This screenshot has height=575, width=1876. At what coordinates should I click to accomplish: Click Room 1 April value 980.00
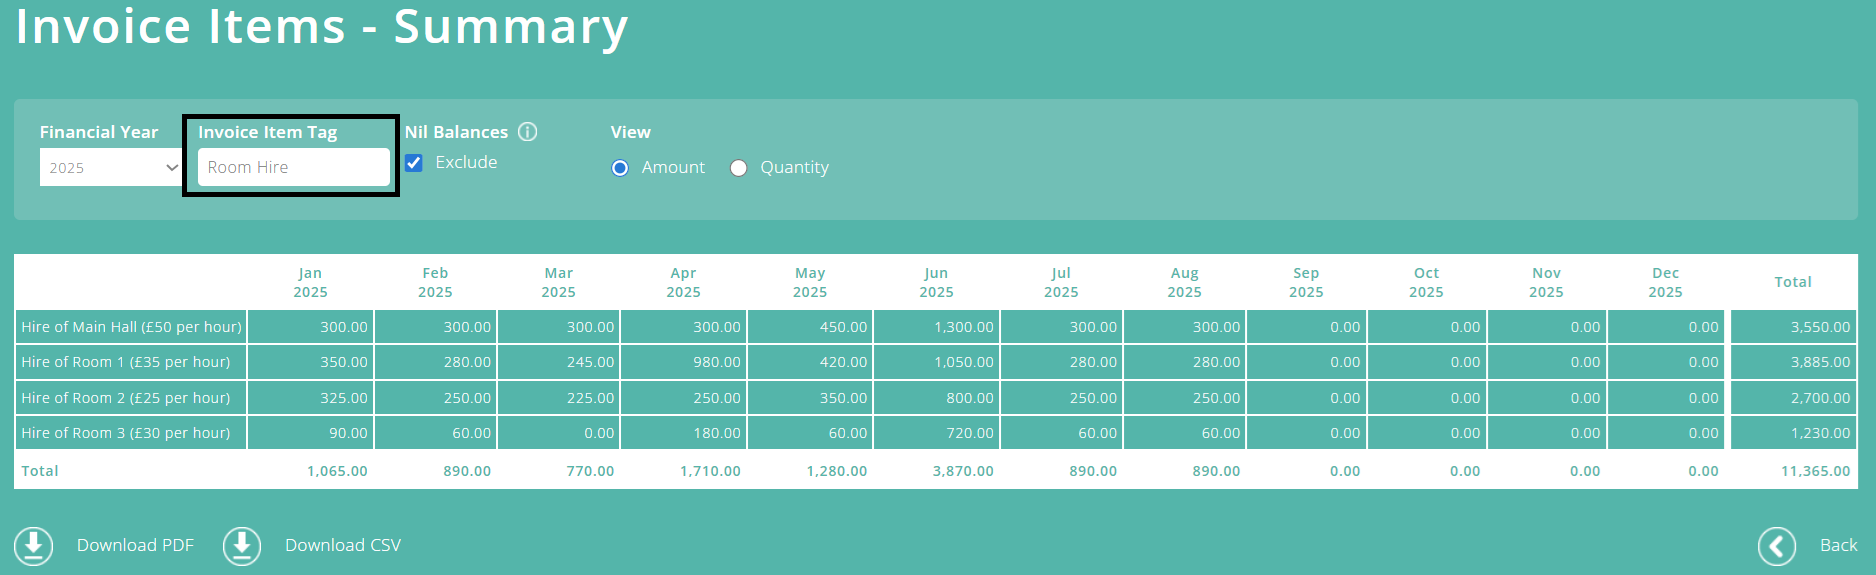(x=717, y=362)
